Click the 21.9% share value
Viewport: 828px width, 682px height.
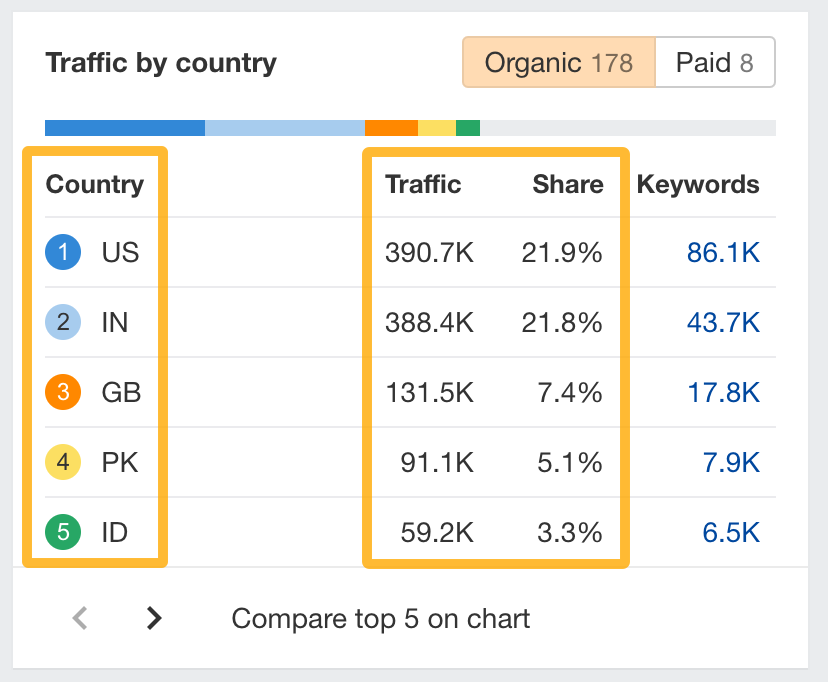coord(562,252)
